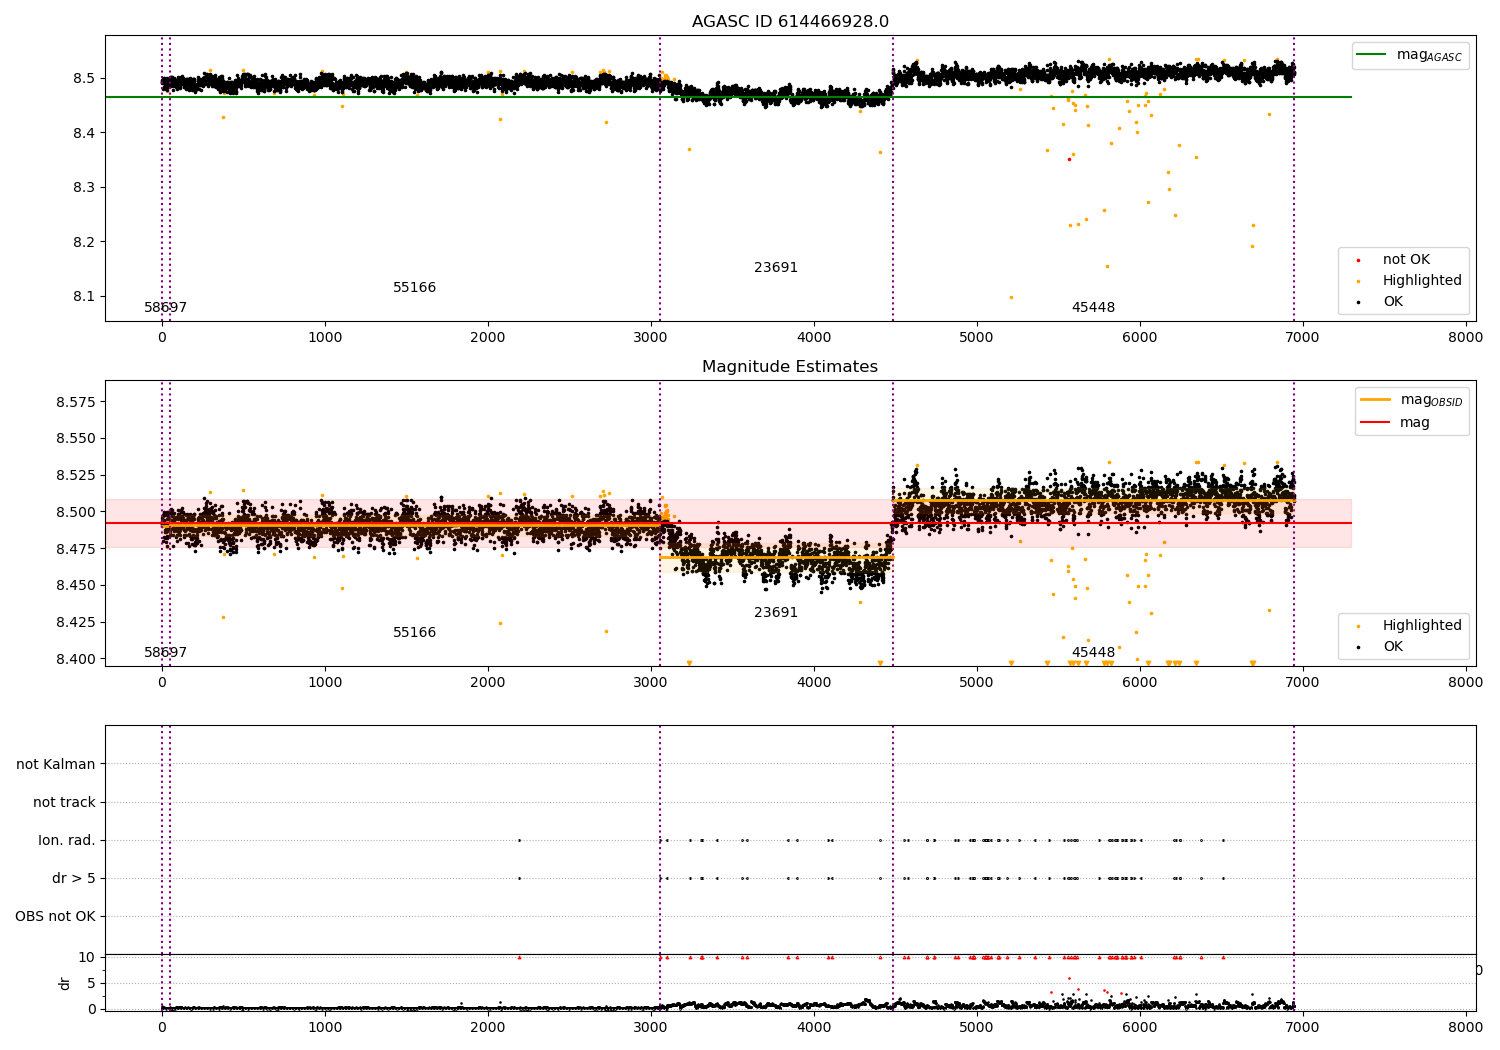This screenshot has width=1500, height=1050.
Task: Click annotation 55166 in the top plot
Action: 414,288
